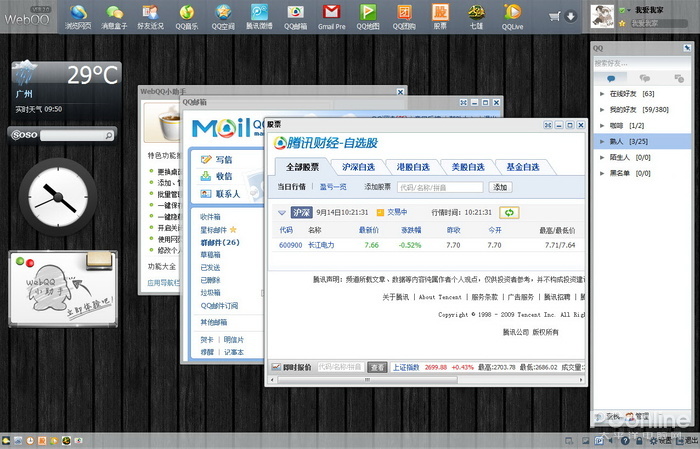Select the 美股自选 tab
Image resolution: width=700 pixels, height=449 pixels.
click(468, 167)
